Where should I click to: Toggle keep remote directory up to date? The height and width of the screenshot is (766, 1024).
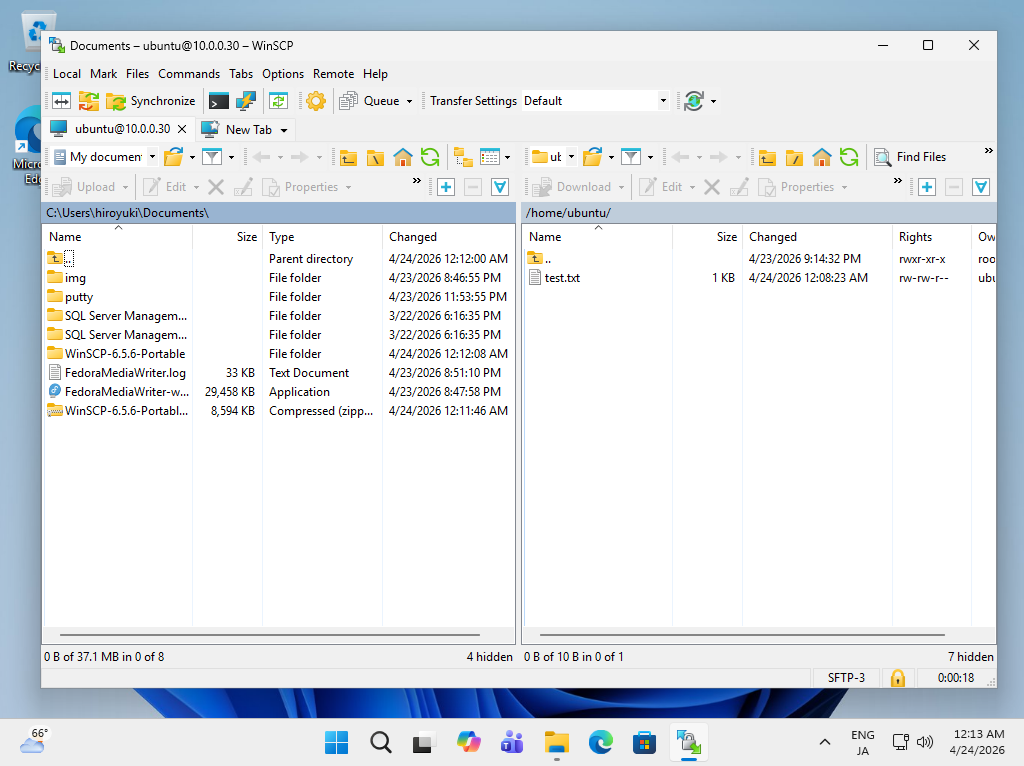[x=279, y=101]
